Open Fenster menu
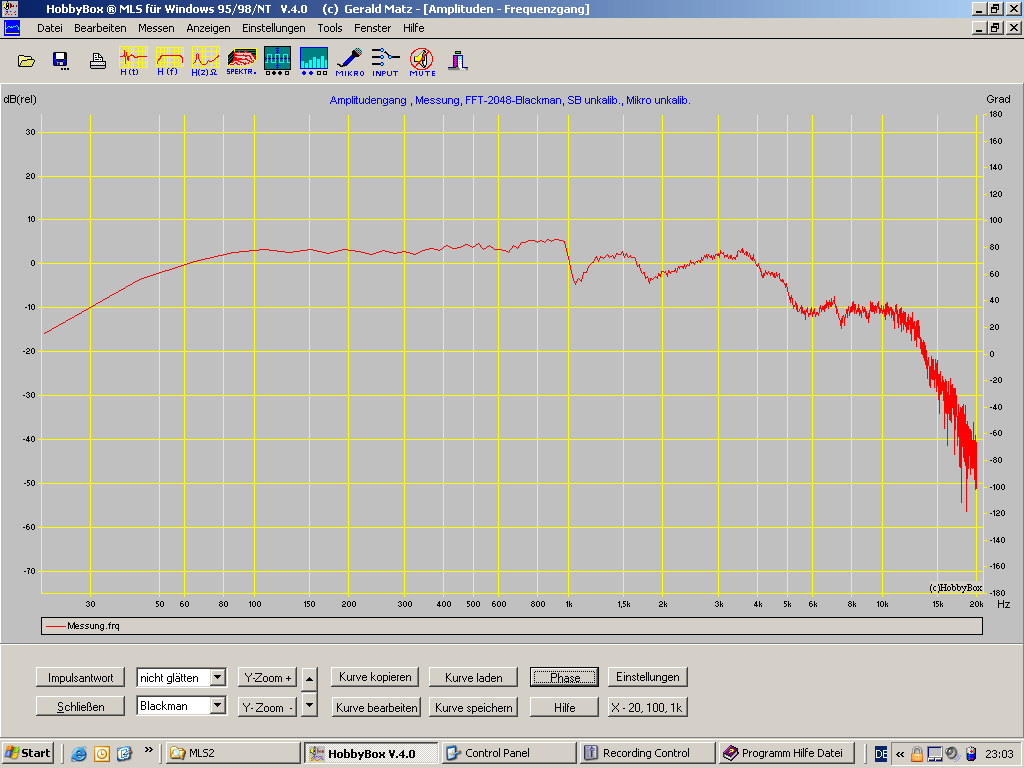Screen dimensions: 1024x768 pos(372,28)
